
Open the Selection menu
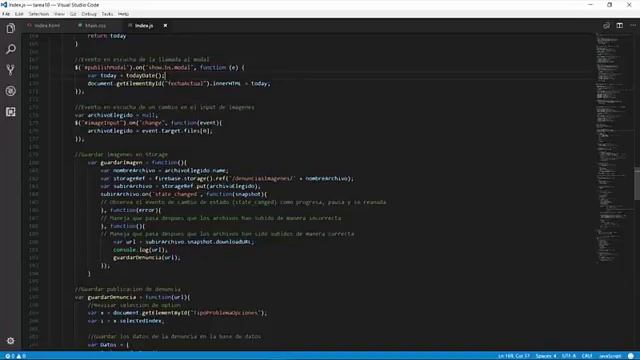point(39,14)
